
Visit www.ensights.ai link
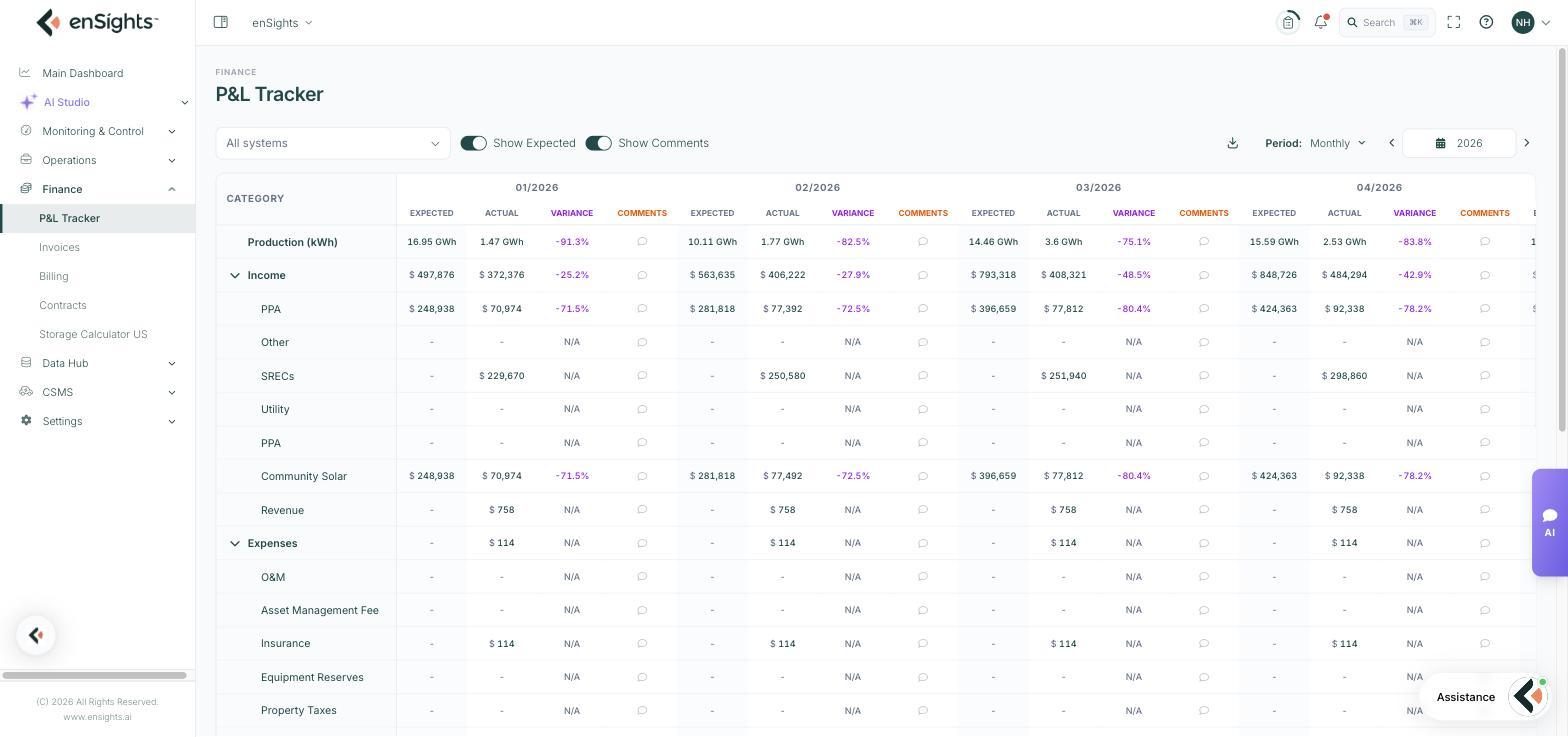click(97, 716)
